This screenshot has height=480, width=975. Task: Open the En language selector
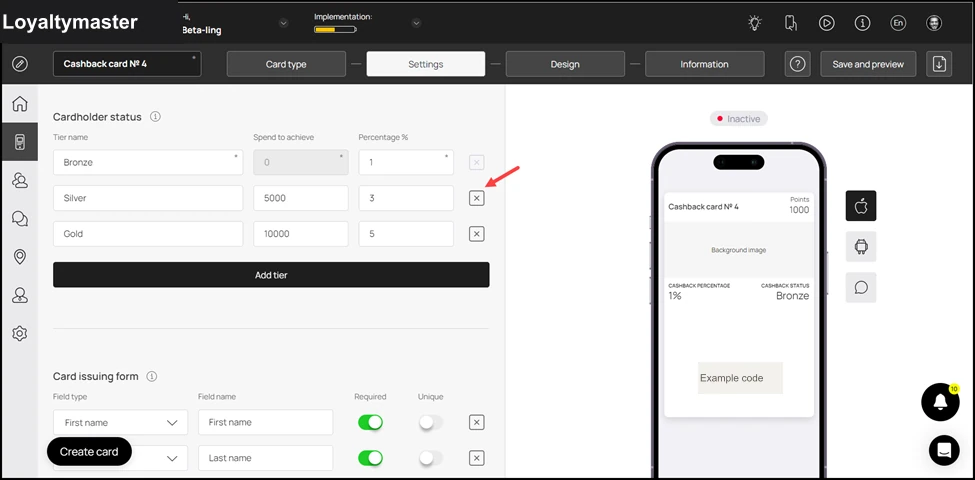coord(898,24)
